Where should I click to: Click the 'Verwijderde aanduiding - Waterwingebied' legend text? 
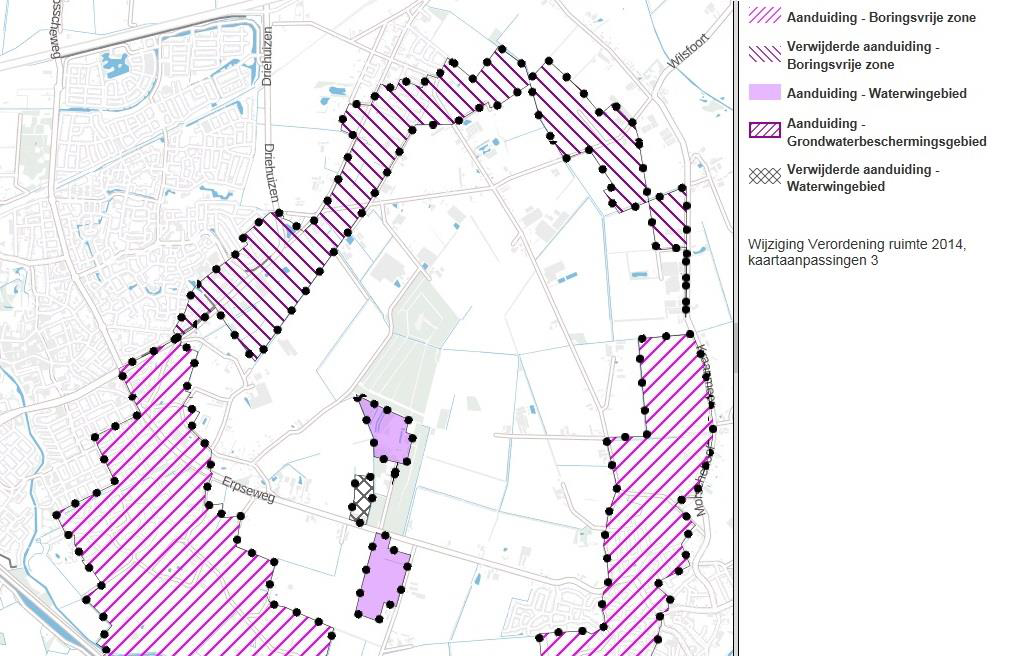click(x=863, y=178)
